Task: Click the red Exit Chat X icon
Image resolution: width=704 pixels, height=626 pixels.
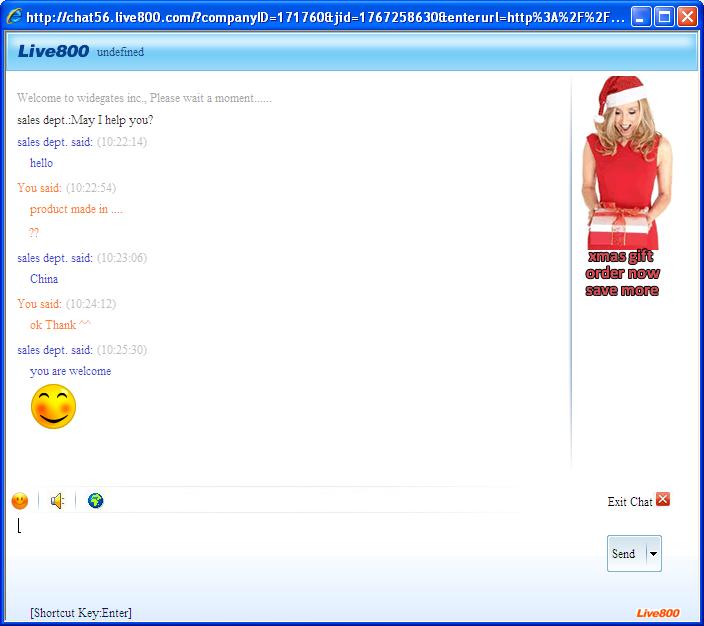Action: pyautogui.click(x=663, y=499)
